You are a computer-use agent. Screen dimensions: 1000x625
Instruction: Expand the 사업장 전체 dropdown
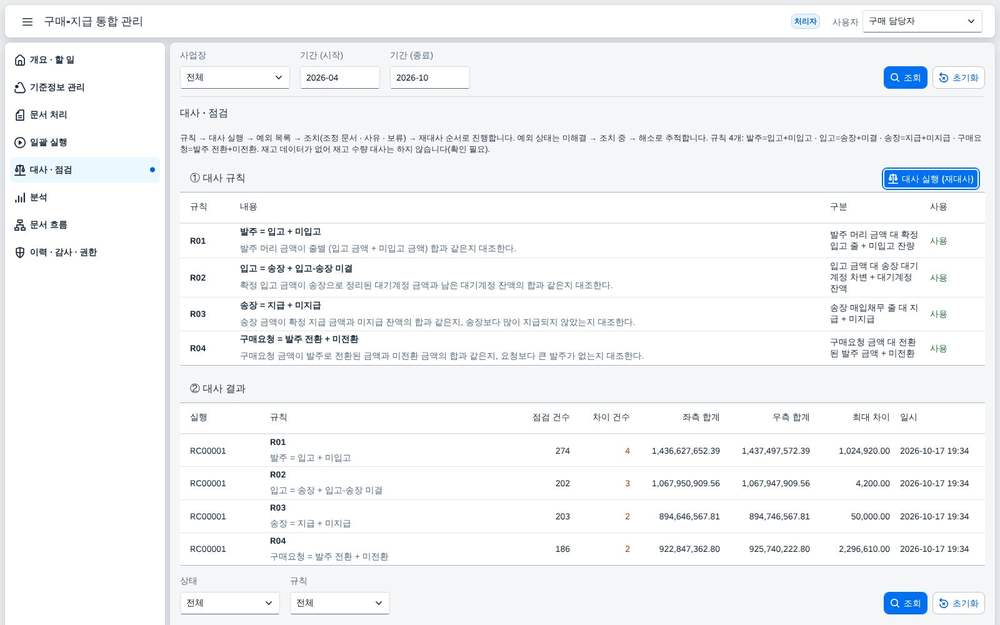pos(235,78)
